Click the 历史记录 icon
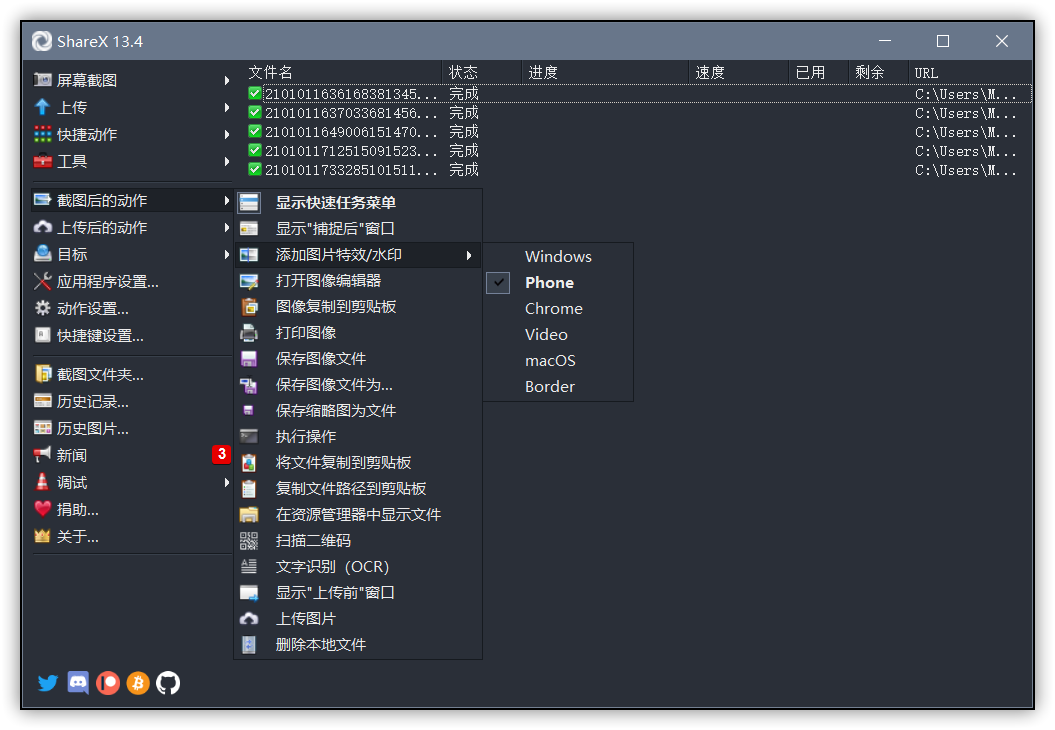This screenshot has width=1055, height=730. (42, 402)
